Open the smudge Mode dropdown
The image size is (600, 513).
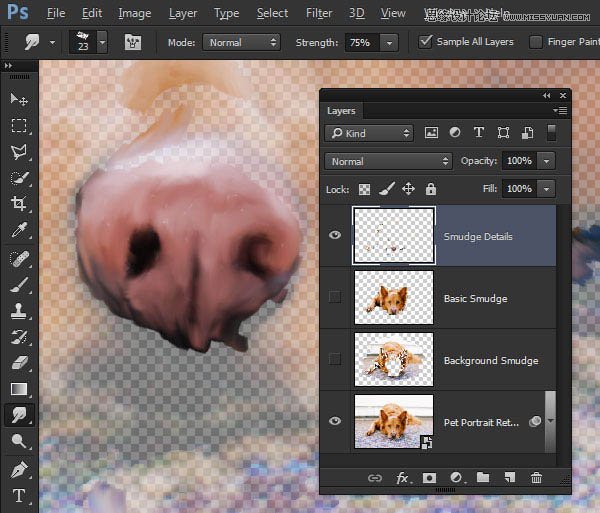(241, 42)
